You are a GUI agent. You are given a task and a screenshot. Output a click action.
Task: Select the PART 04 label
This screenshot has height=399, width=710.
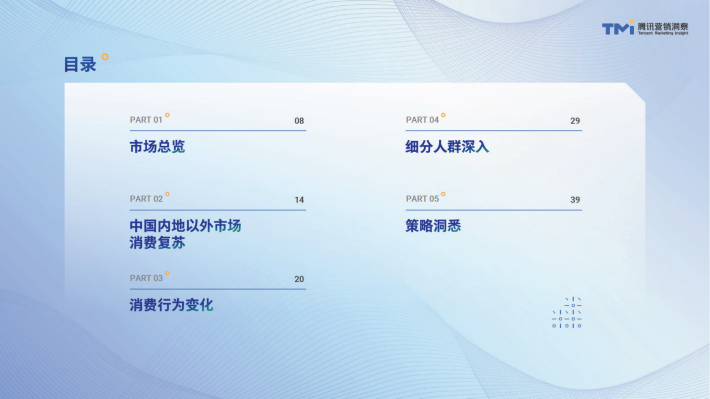click(422, 120)
